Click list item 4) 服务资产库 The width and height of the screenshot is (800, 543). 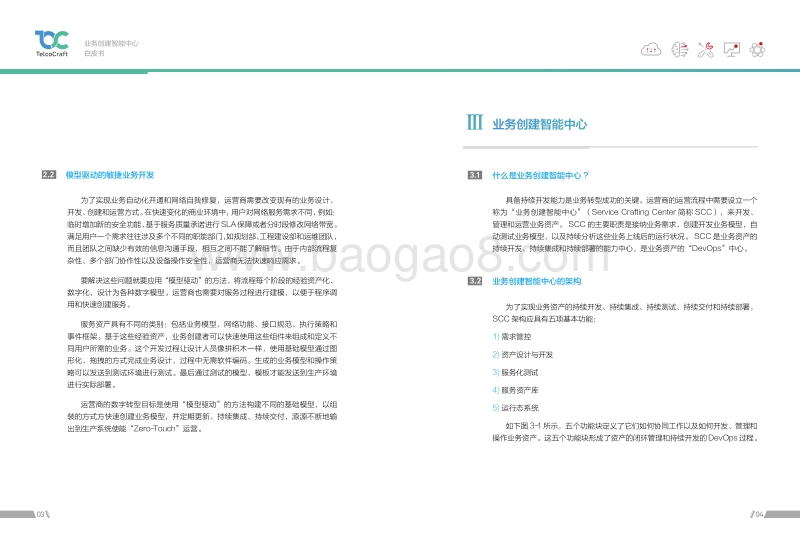click(x=515, y=390)
